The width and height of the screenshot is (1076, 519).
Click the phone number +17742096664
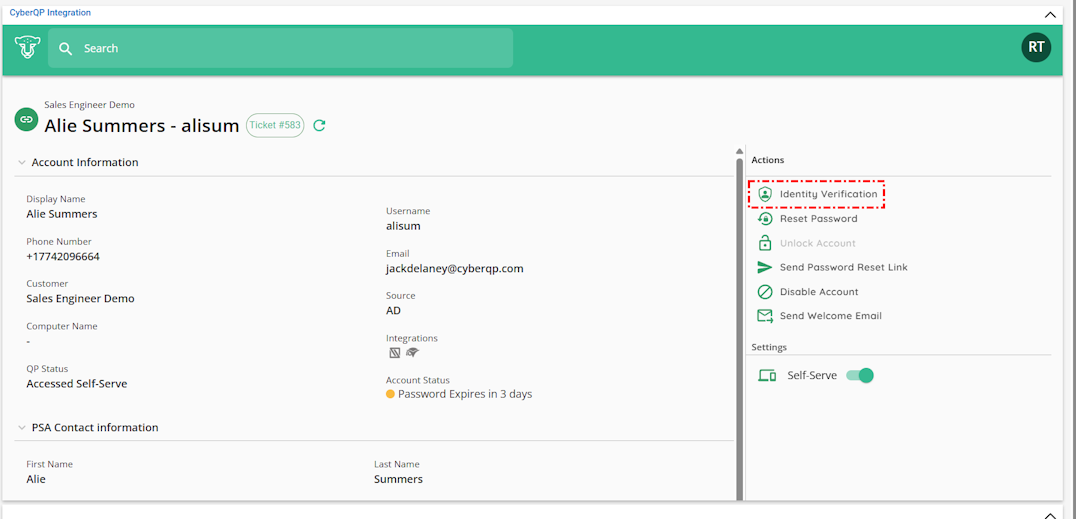click(x=64, y=257)
